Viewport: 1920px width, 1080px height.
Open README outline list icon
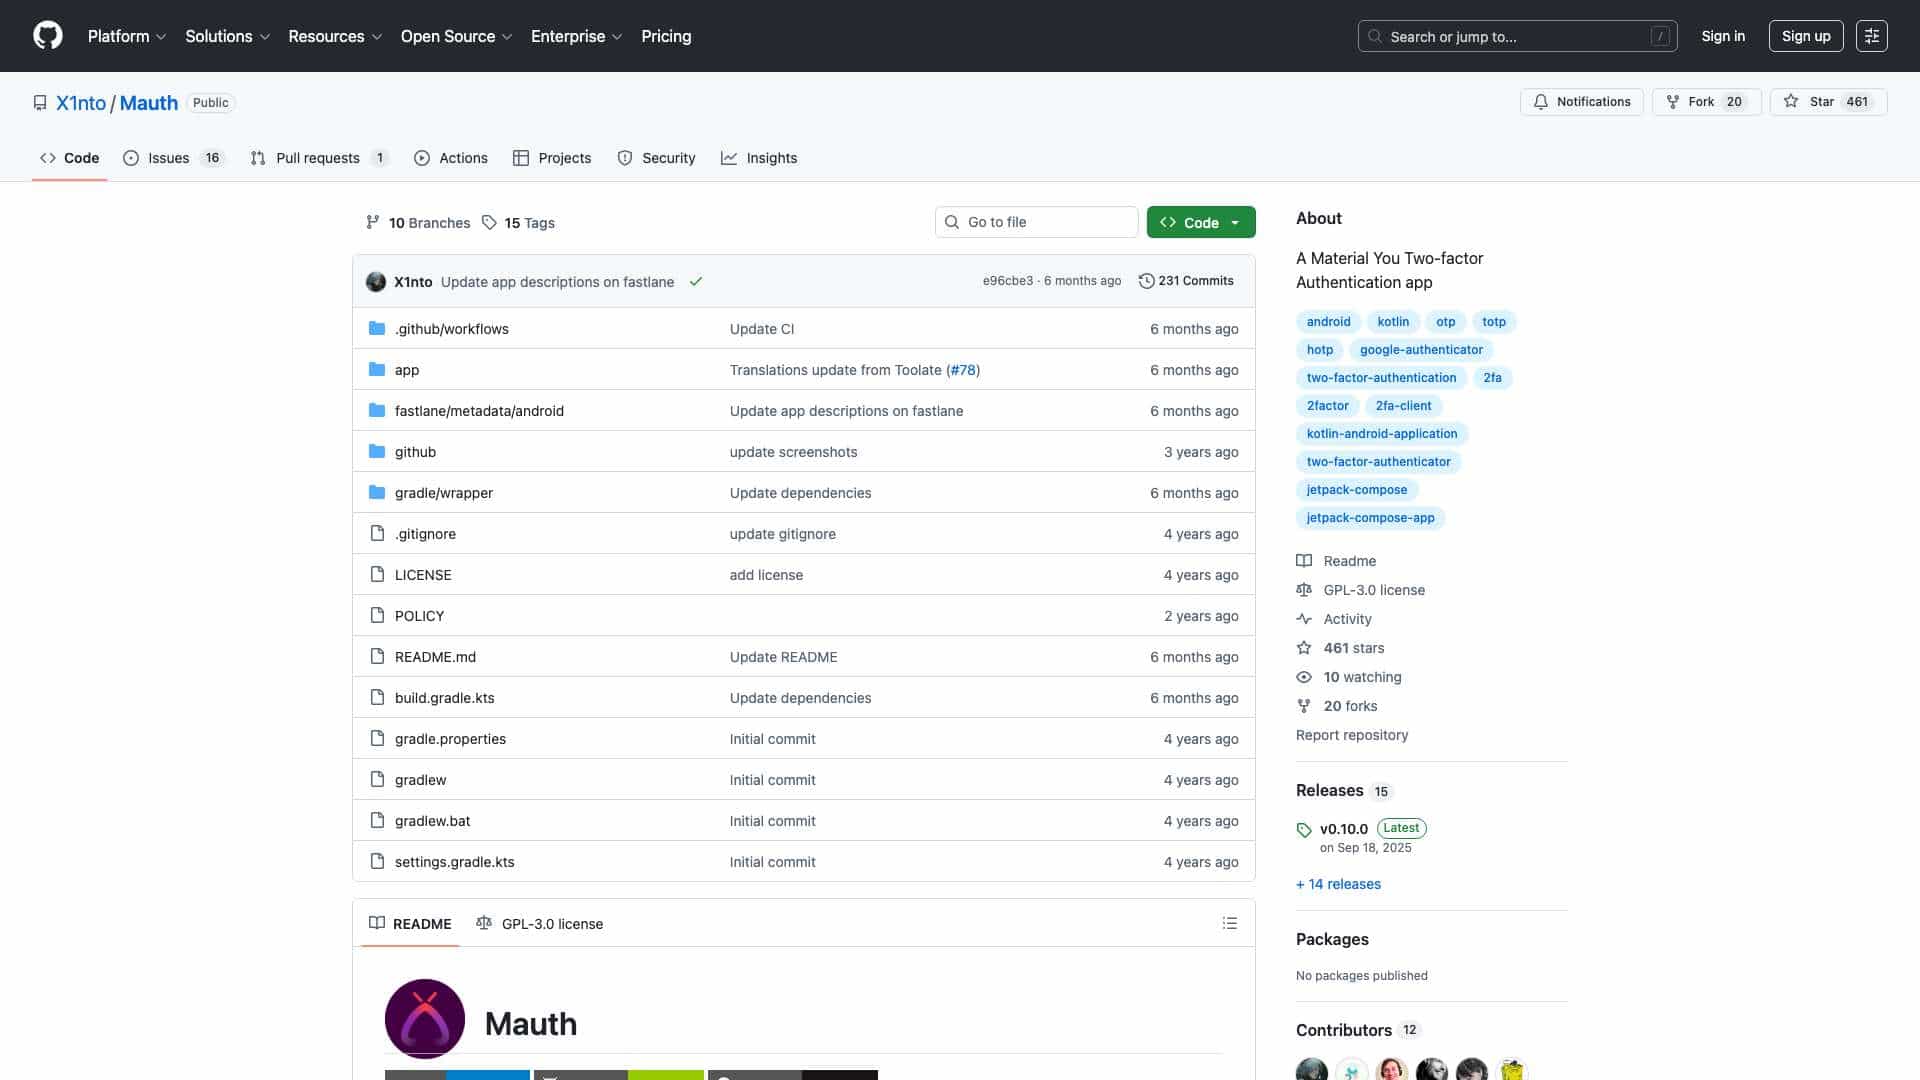pyautogui.click(x=1230, y=923)
